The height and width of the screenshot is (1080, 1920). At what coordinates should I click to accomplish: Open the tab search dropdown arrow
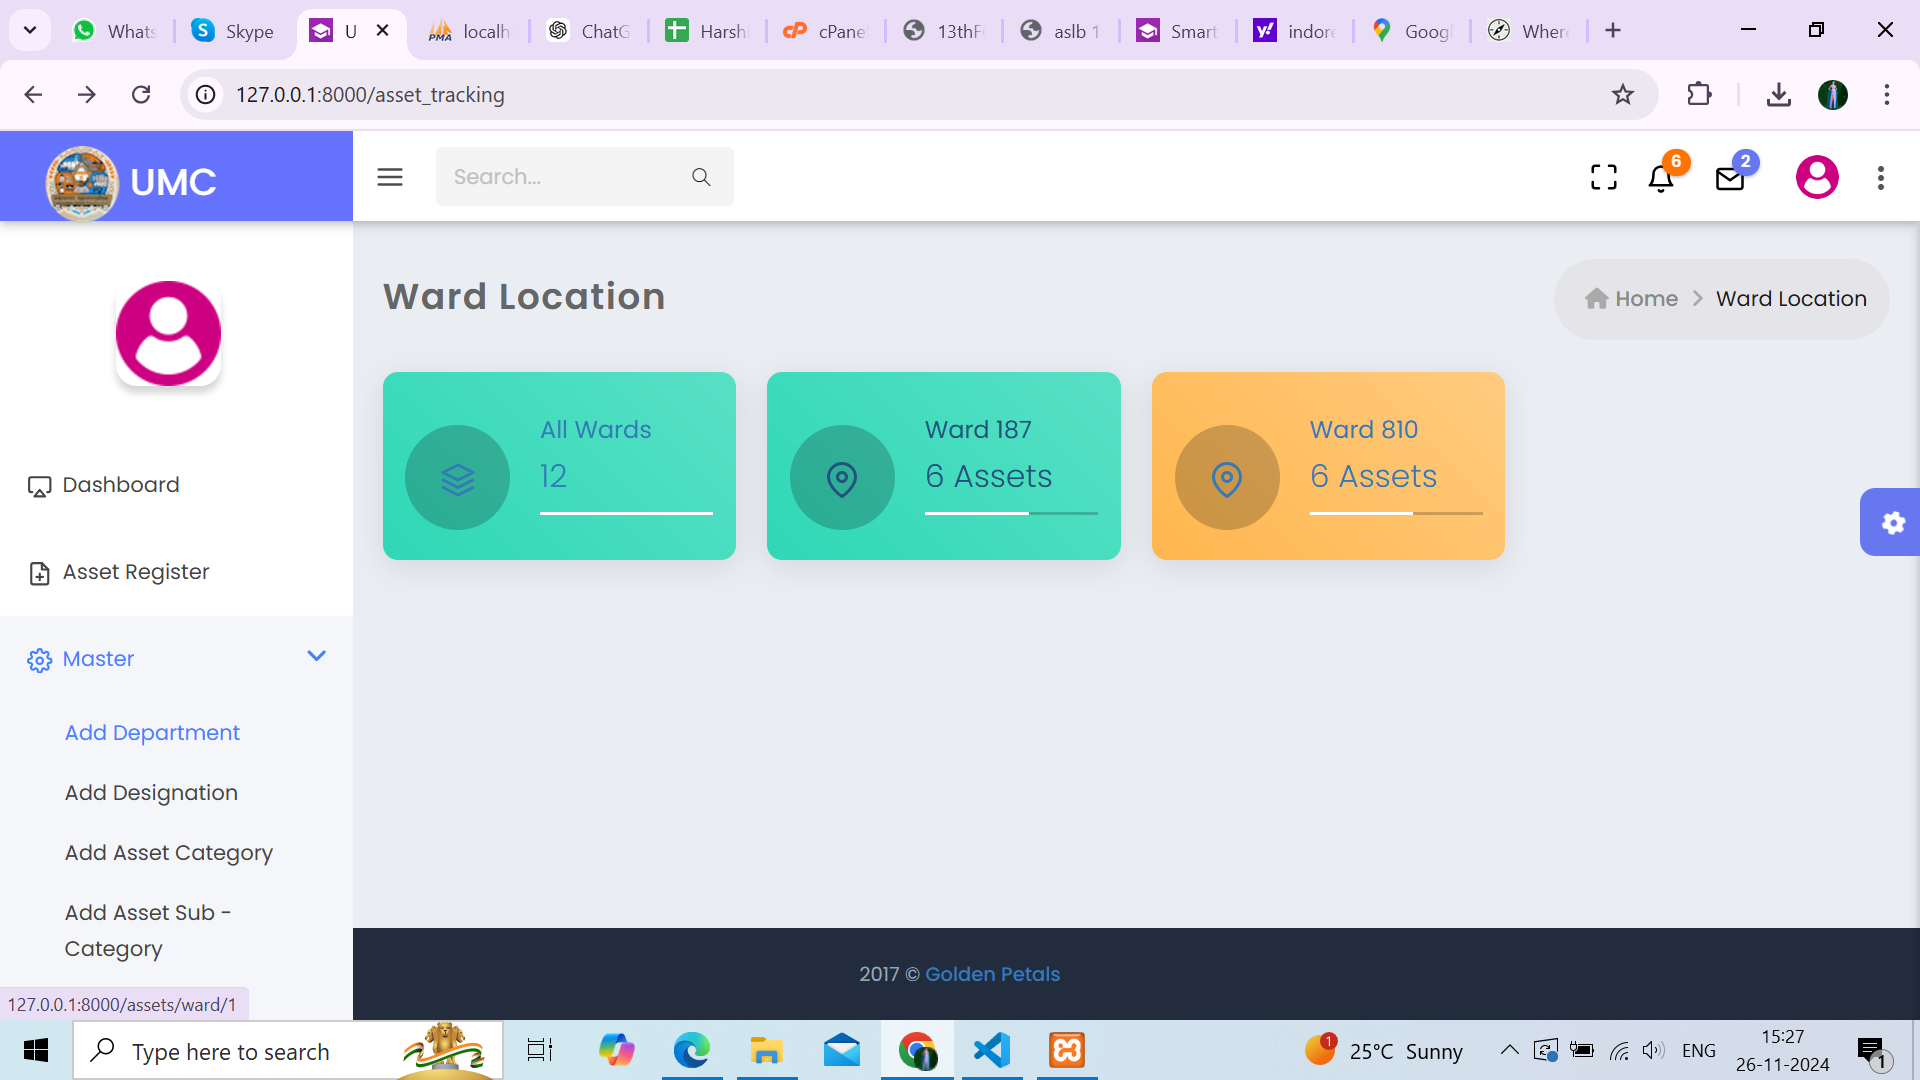30,30
